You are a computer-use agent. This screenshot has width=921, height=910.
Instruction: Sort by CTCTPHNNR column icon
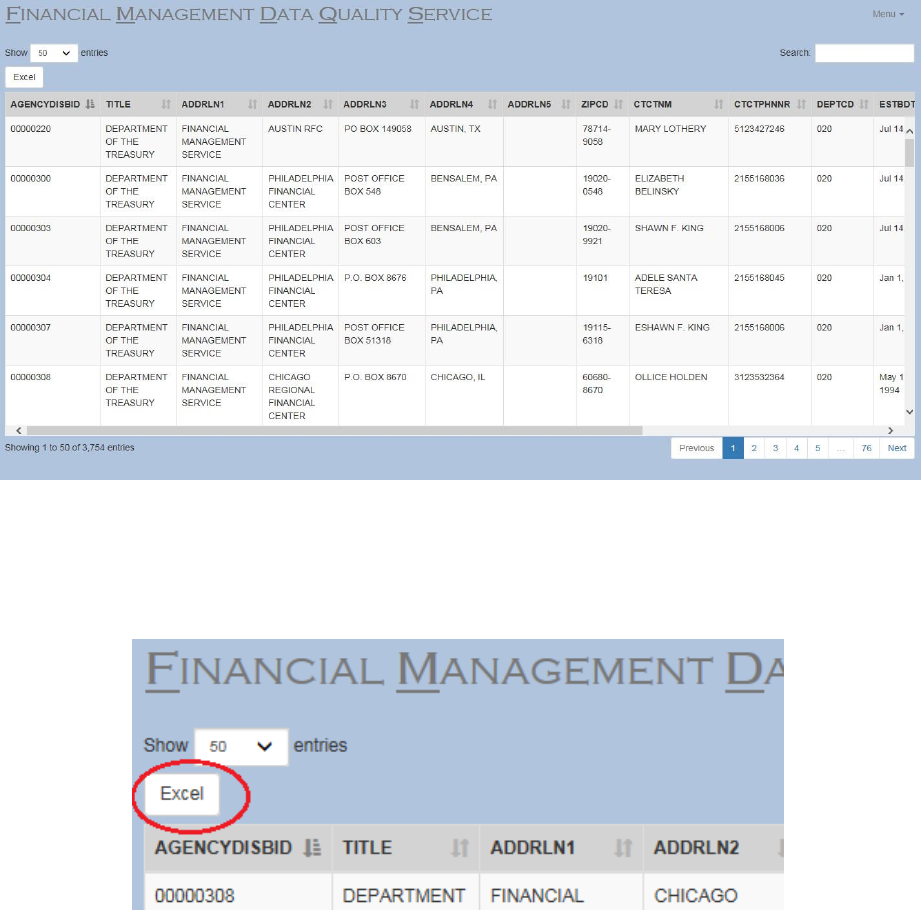click(x=801, y=104)
